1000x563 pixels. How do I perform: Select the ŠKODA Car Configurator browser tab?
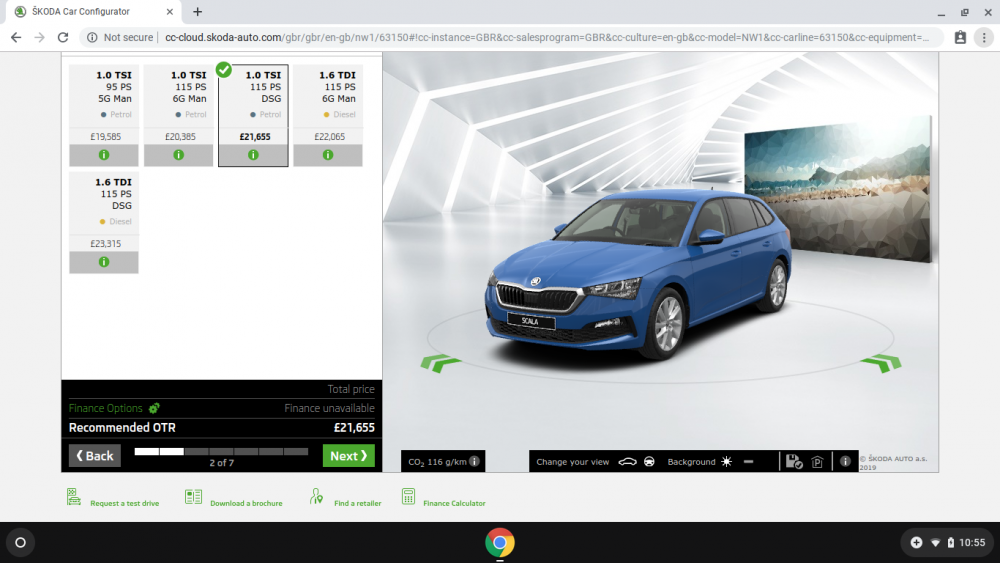click(x=94, y=11)
